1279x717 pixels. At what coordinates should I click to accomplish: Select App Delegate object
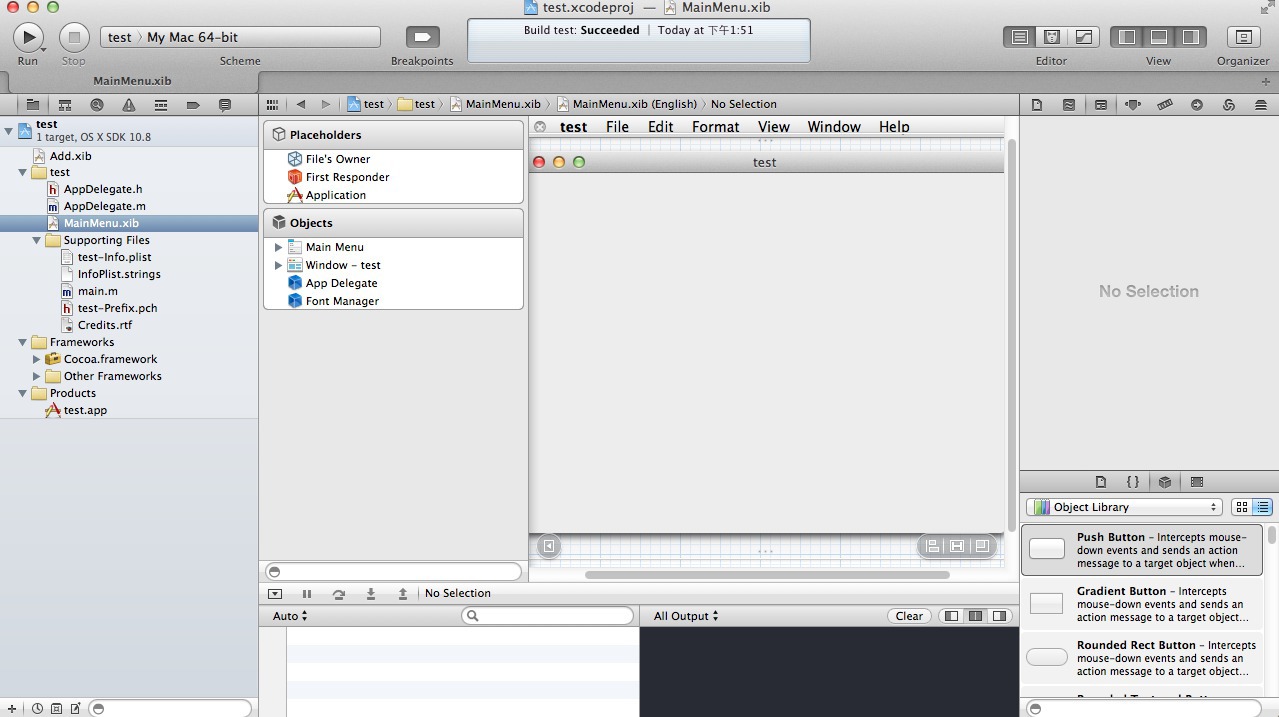point(341,283)
